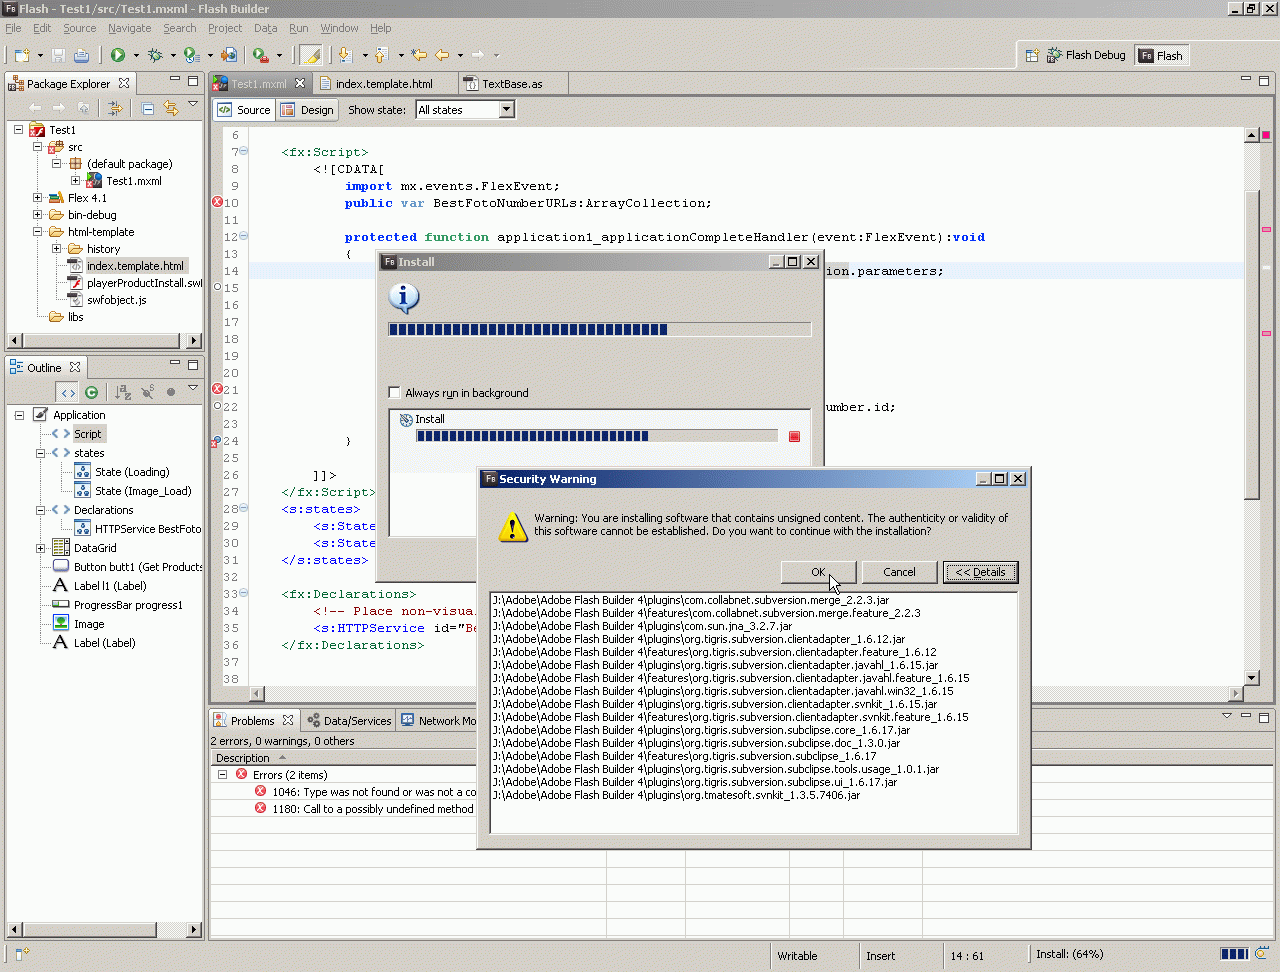
Task: Switch to the index.template.html editor tab
Action: 383,84
